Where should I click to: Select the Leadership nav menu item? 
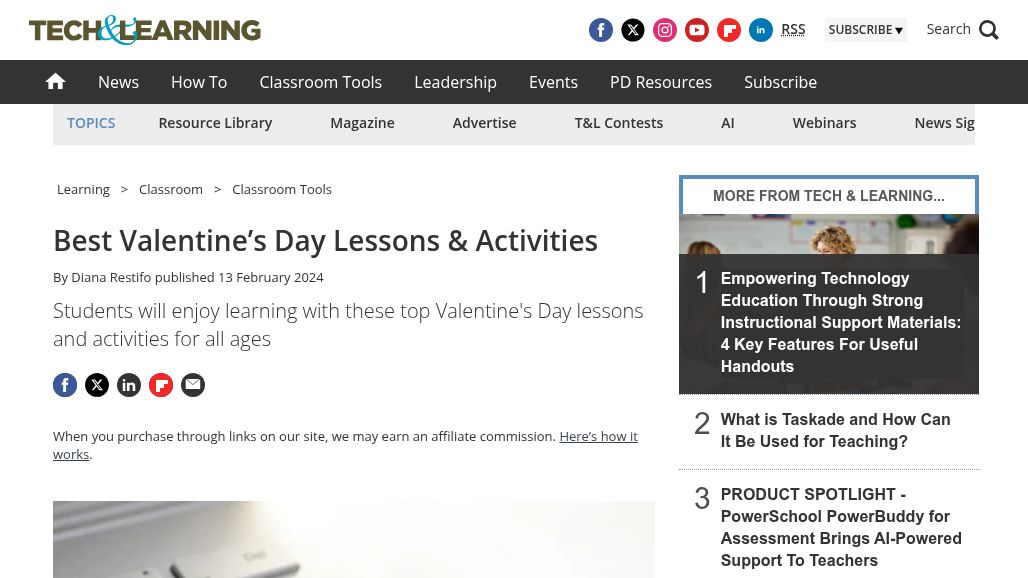pos(455,82)
